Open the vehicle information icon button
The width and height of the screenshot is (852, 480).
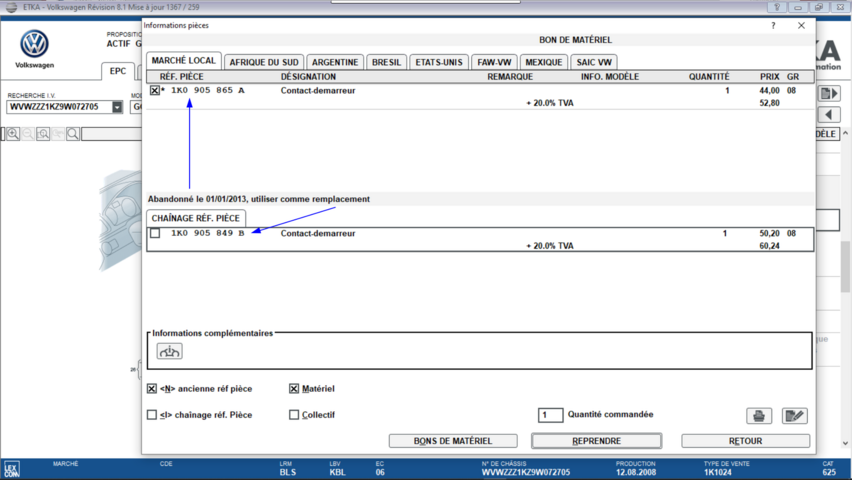click(x=170, y=351)
